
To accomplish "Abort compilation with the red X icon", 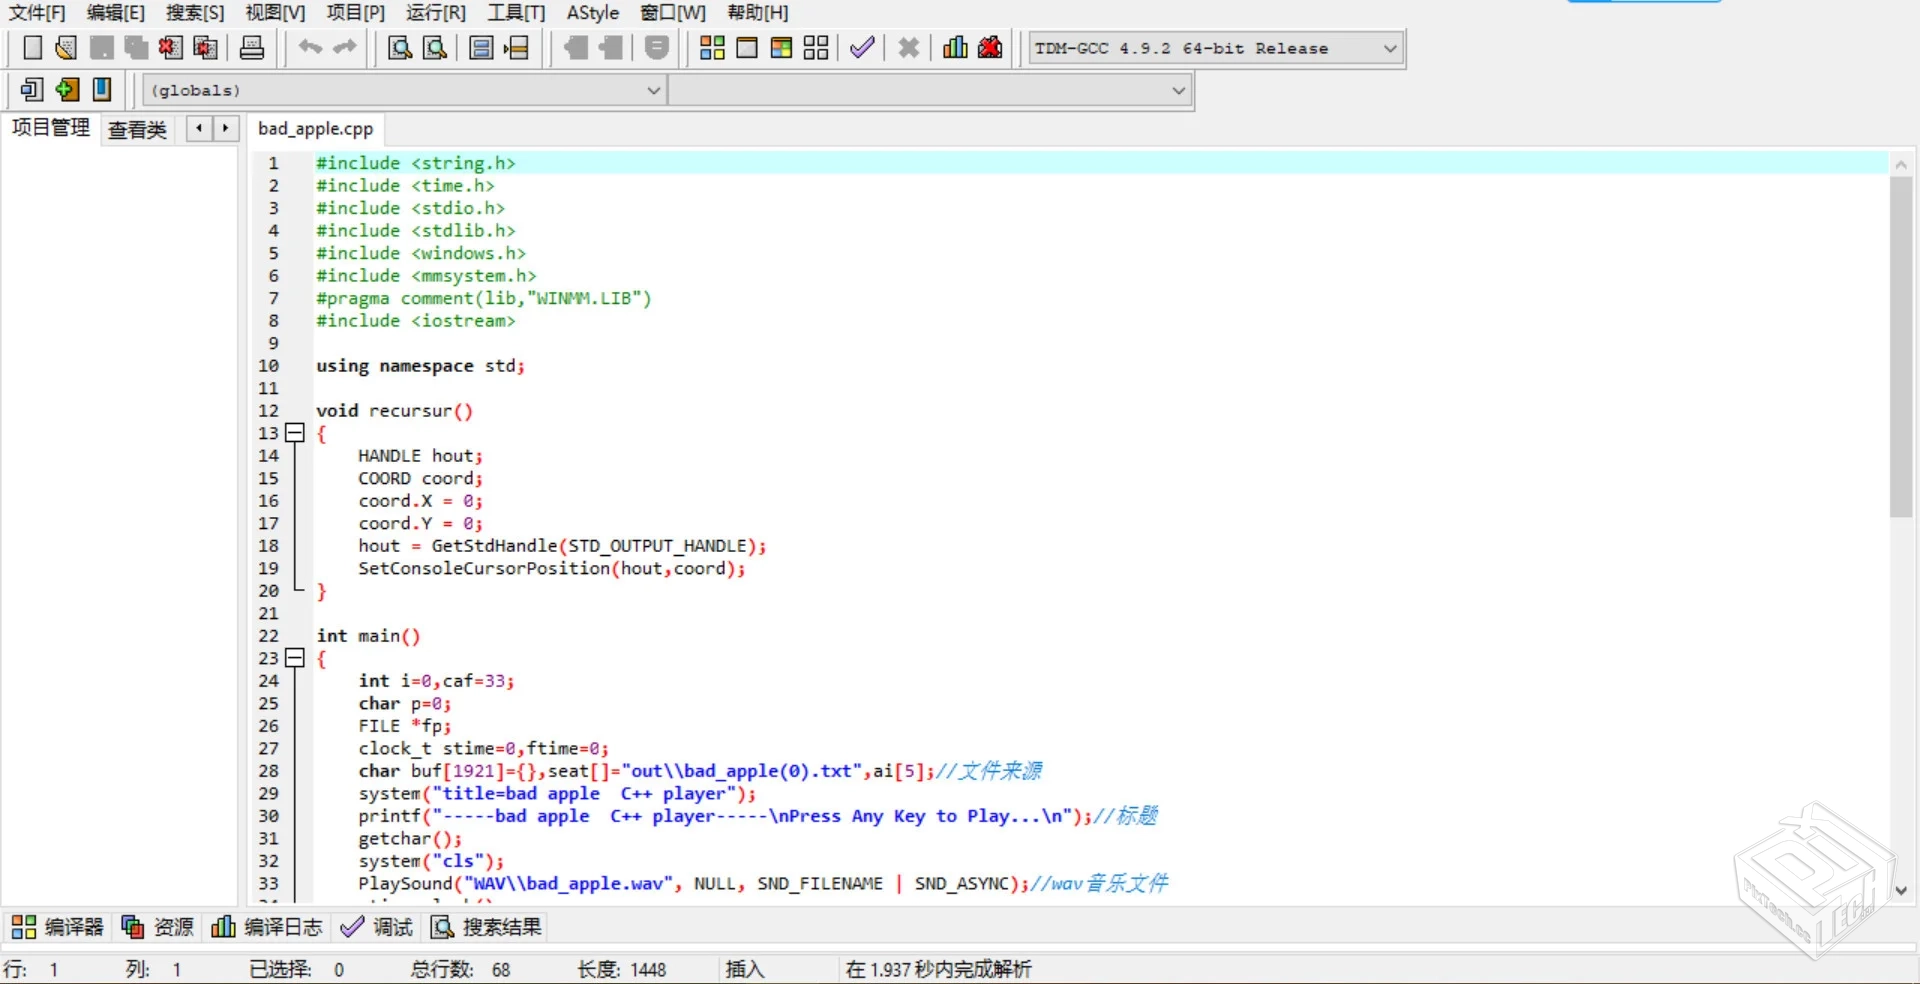I will tap(908, 47).
